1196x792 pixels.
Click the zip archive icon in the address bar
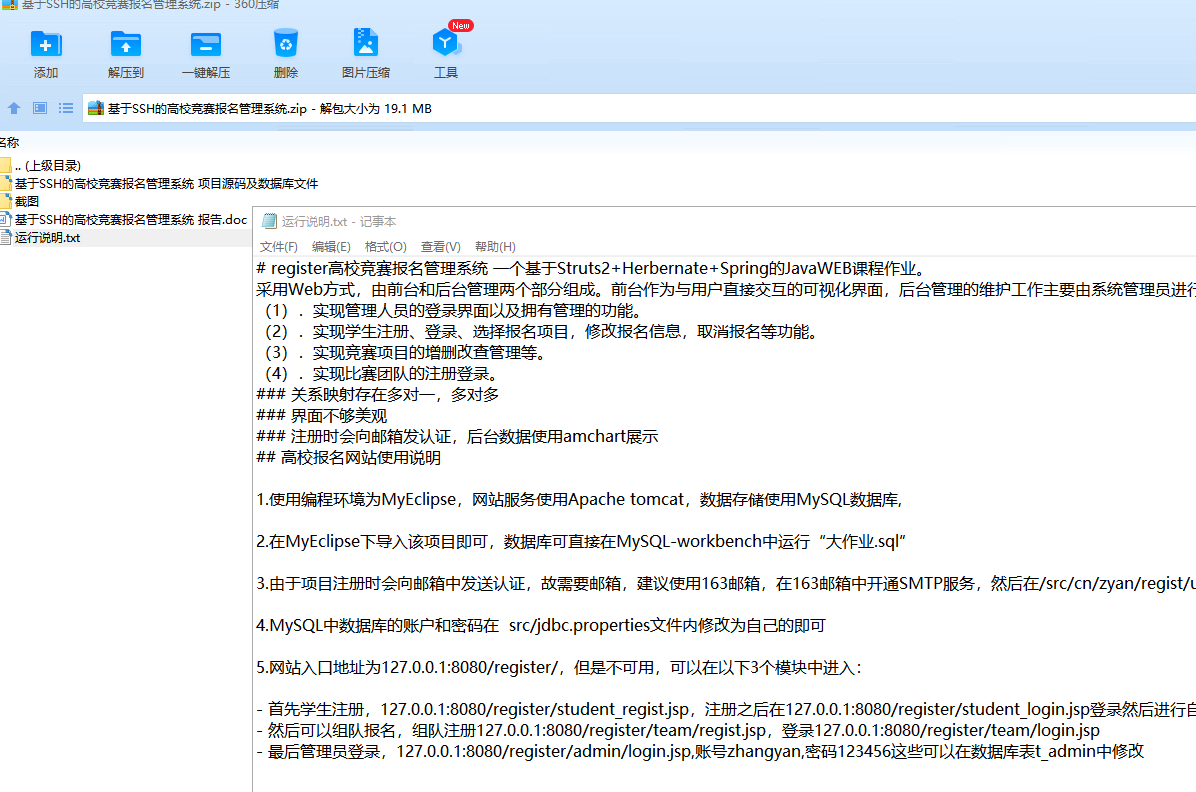point(95,108)
